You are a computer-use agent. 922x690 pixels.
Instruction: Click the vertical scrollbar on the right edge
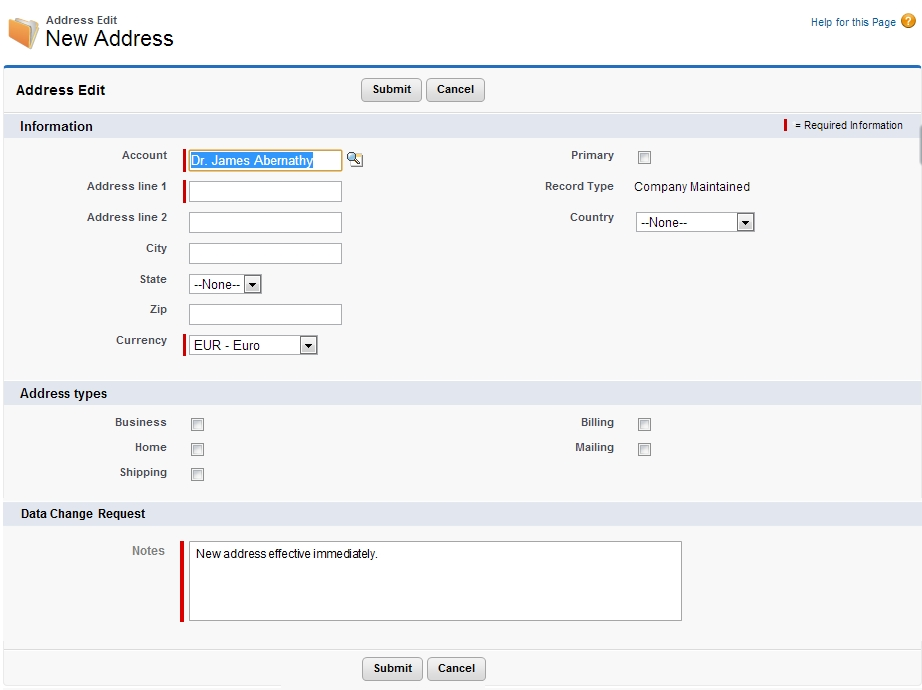(x=919, y=150)
